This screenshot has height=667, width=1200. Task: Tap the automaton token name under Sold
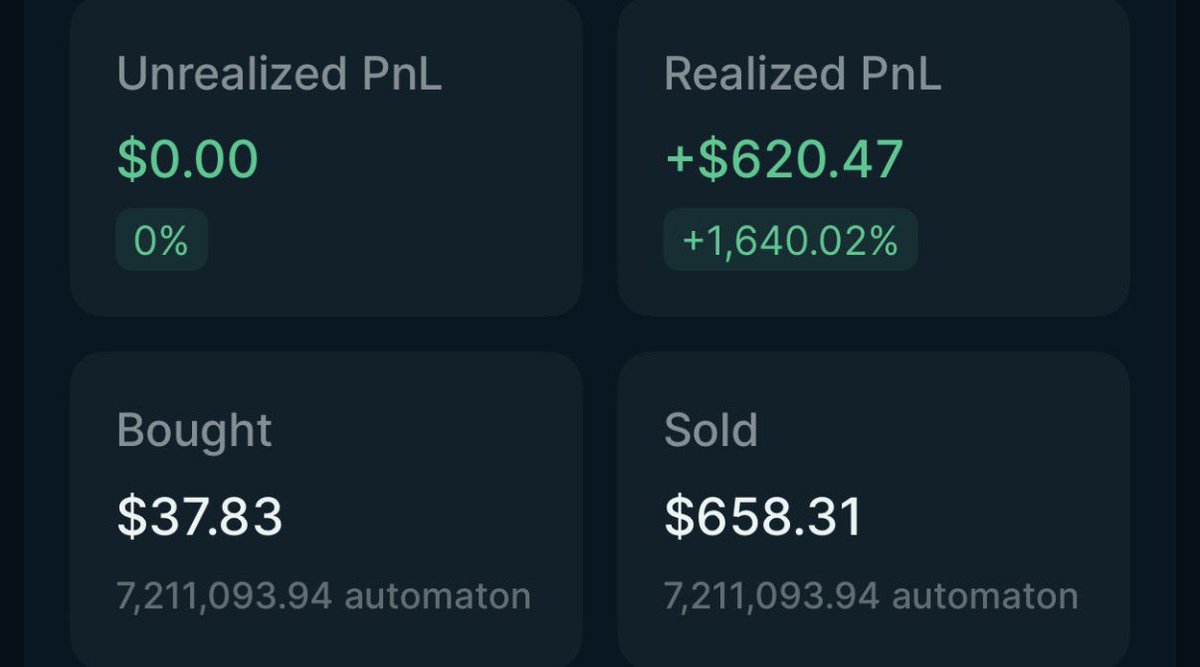pos(984,596)
